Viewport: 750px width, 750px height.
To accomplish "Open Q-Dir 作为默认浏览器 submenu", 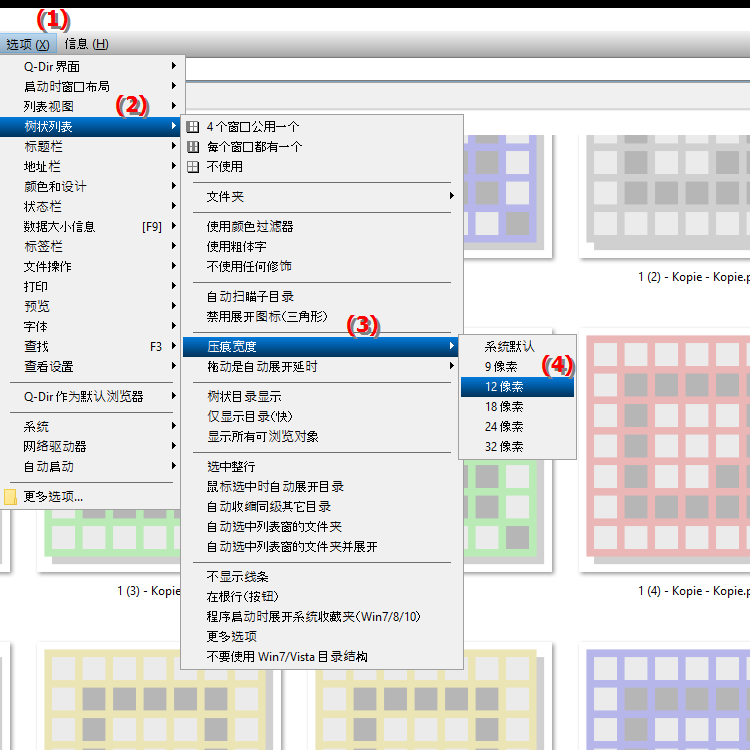I will point(90,397).
